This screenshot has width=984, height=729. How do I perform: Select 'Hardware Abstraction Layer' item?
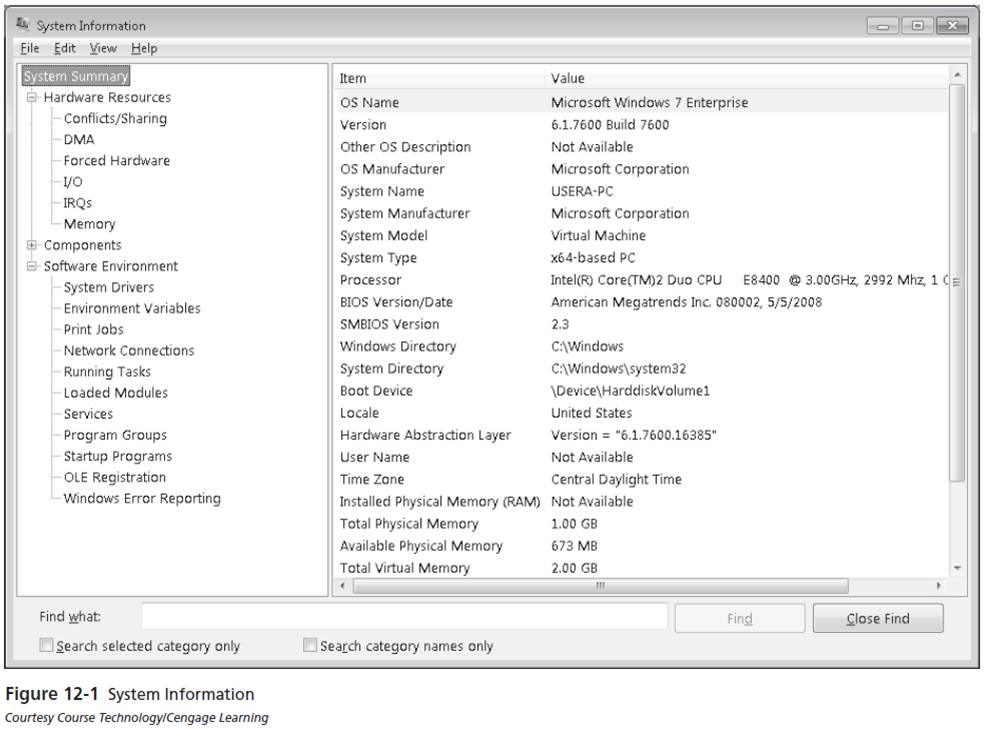coord(425,435)
